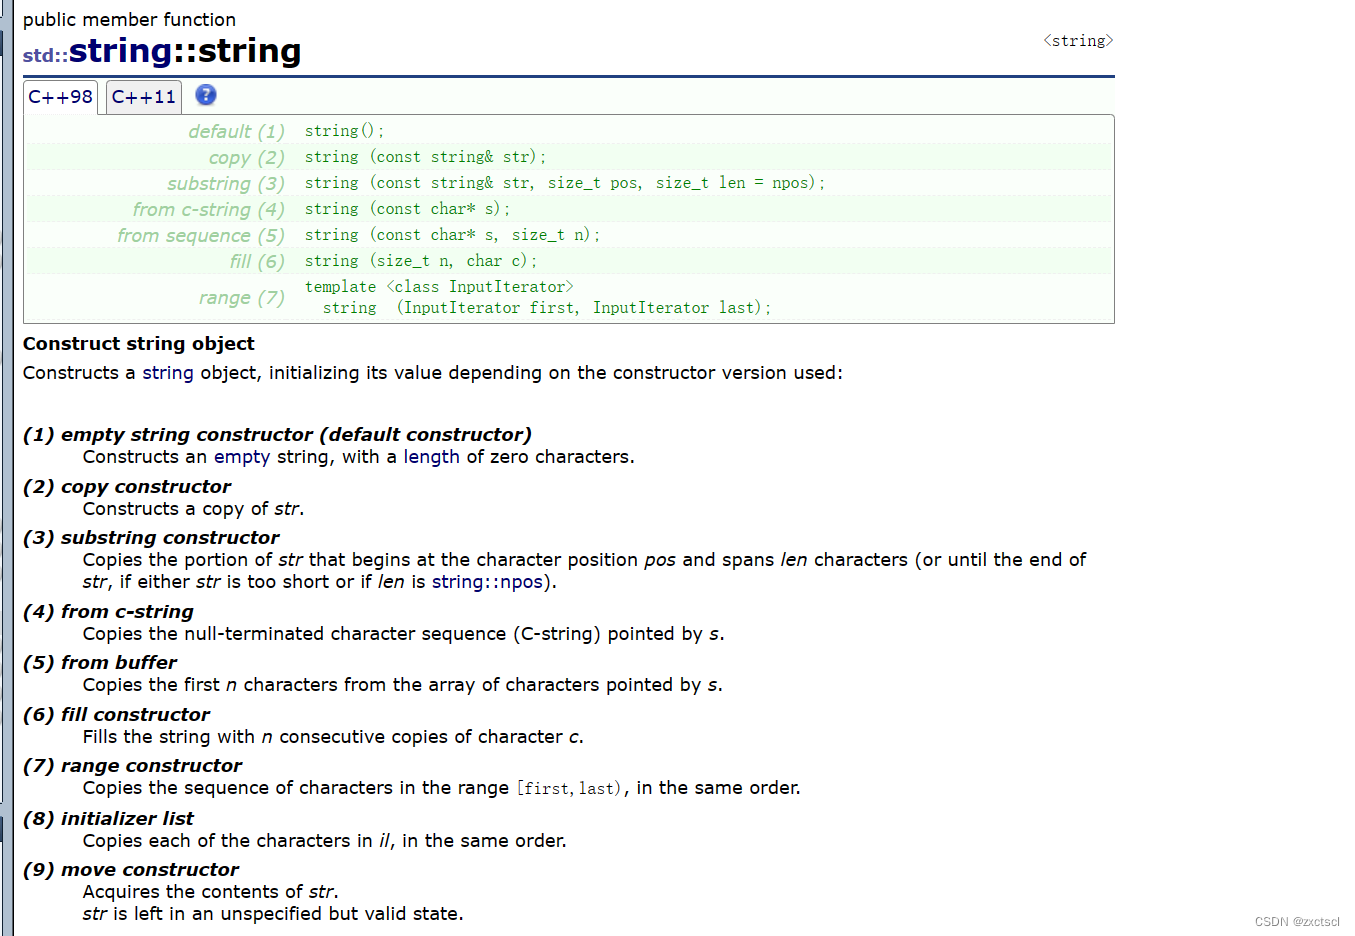Image resolution: width=1355 pixels, height=936 pixels.
Task: Open the 'length' link in default constructor description
Action: click(x=431, y=457)
